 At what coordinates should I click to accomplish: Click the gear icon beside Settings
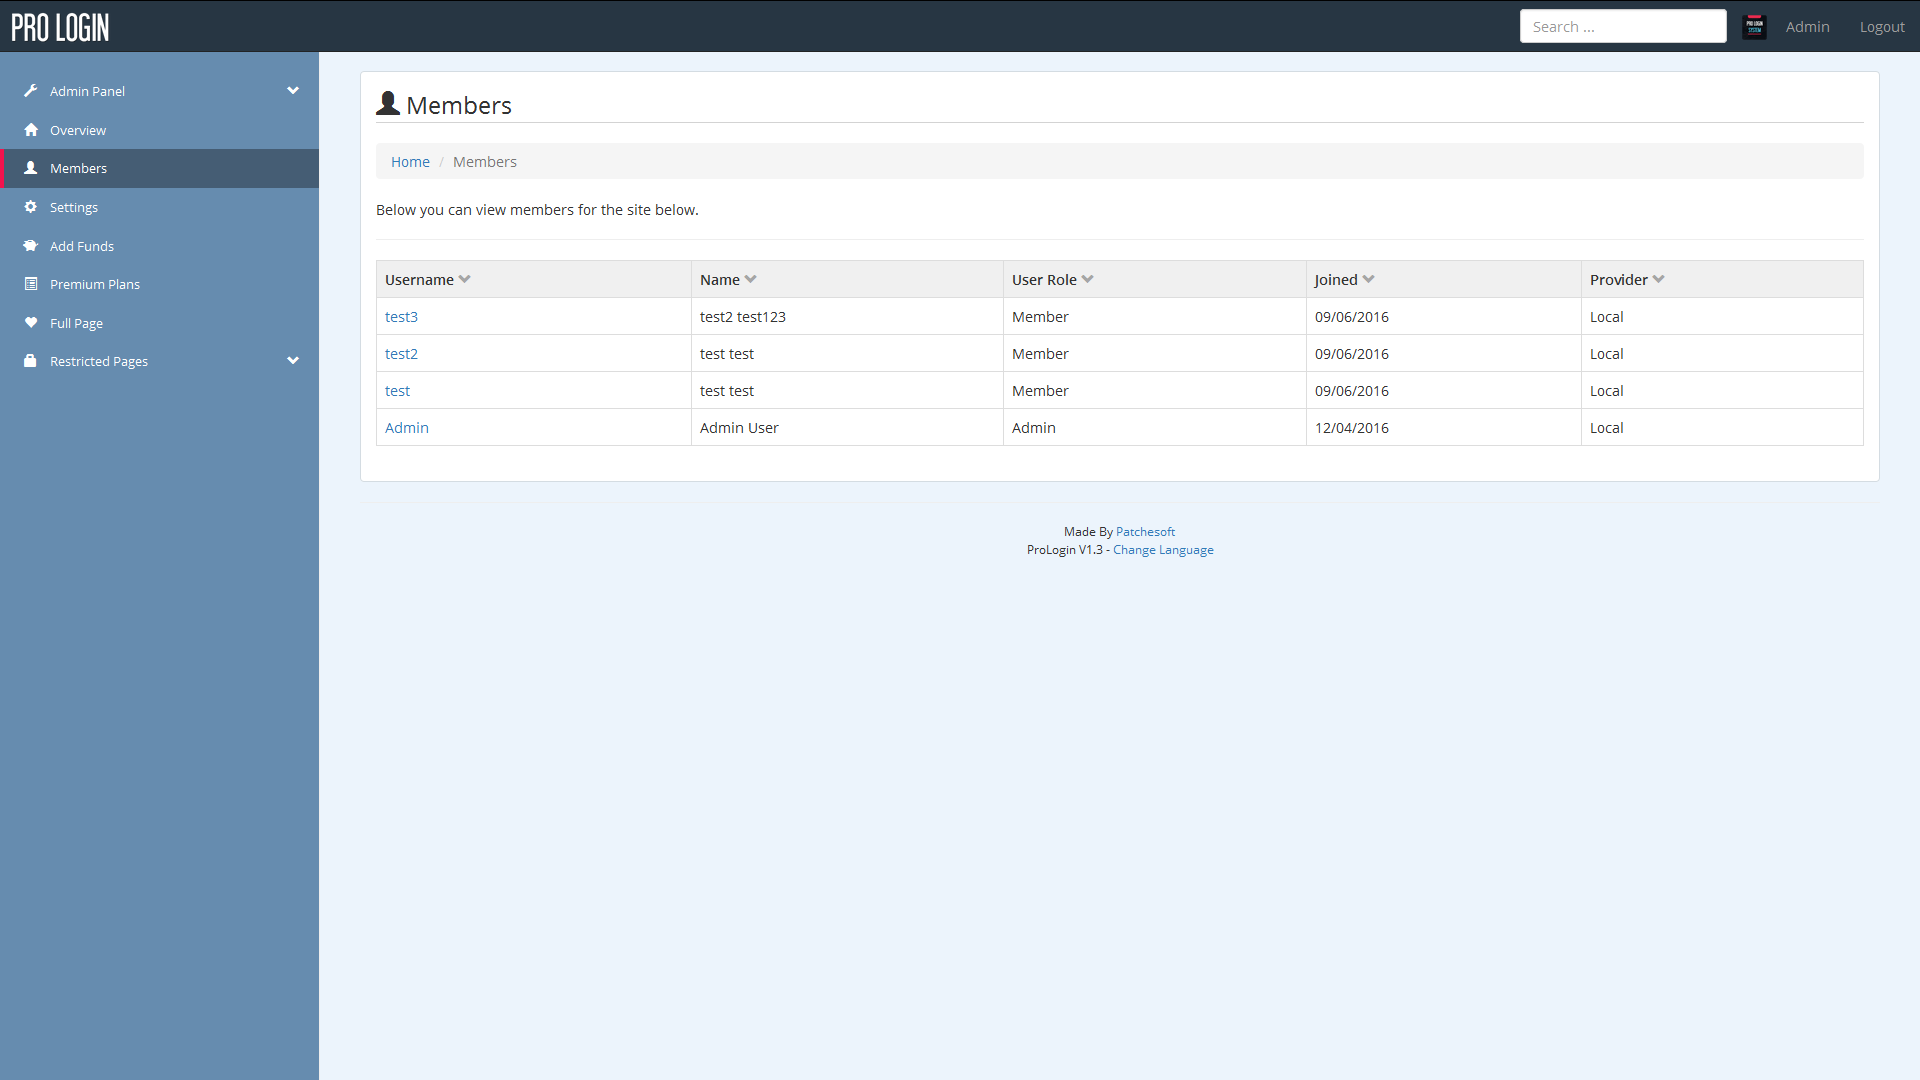(31, 207)
